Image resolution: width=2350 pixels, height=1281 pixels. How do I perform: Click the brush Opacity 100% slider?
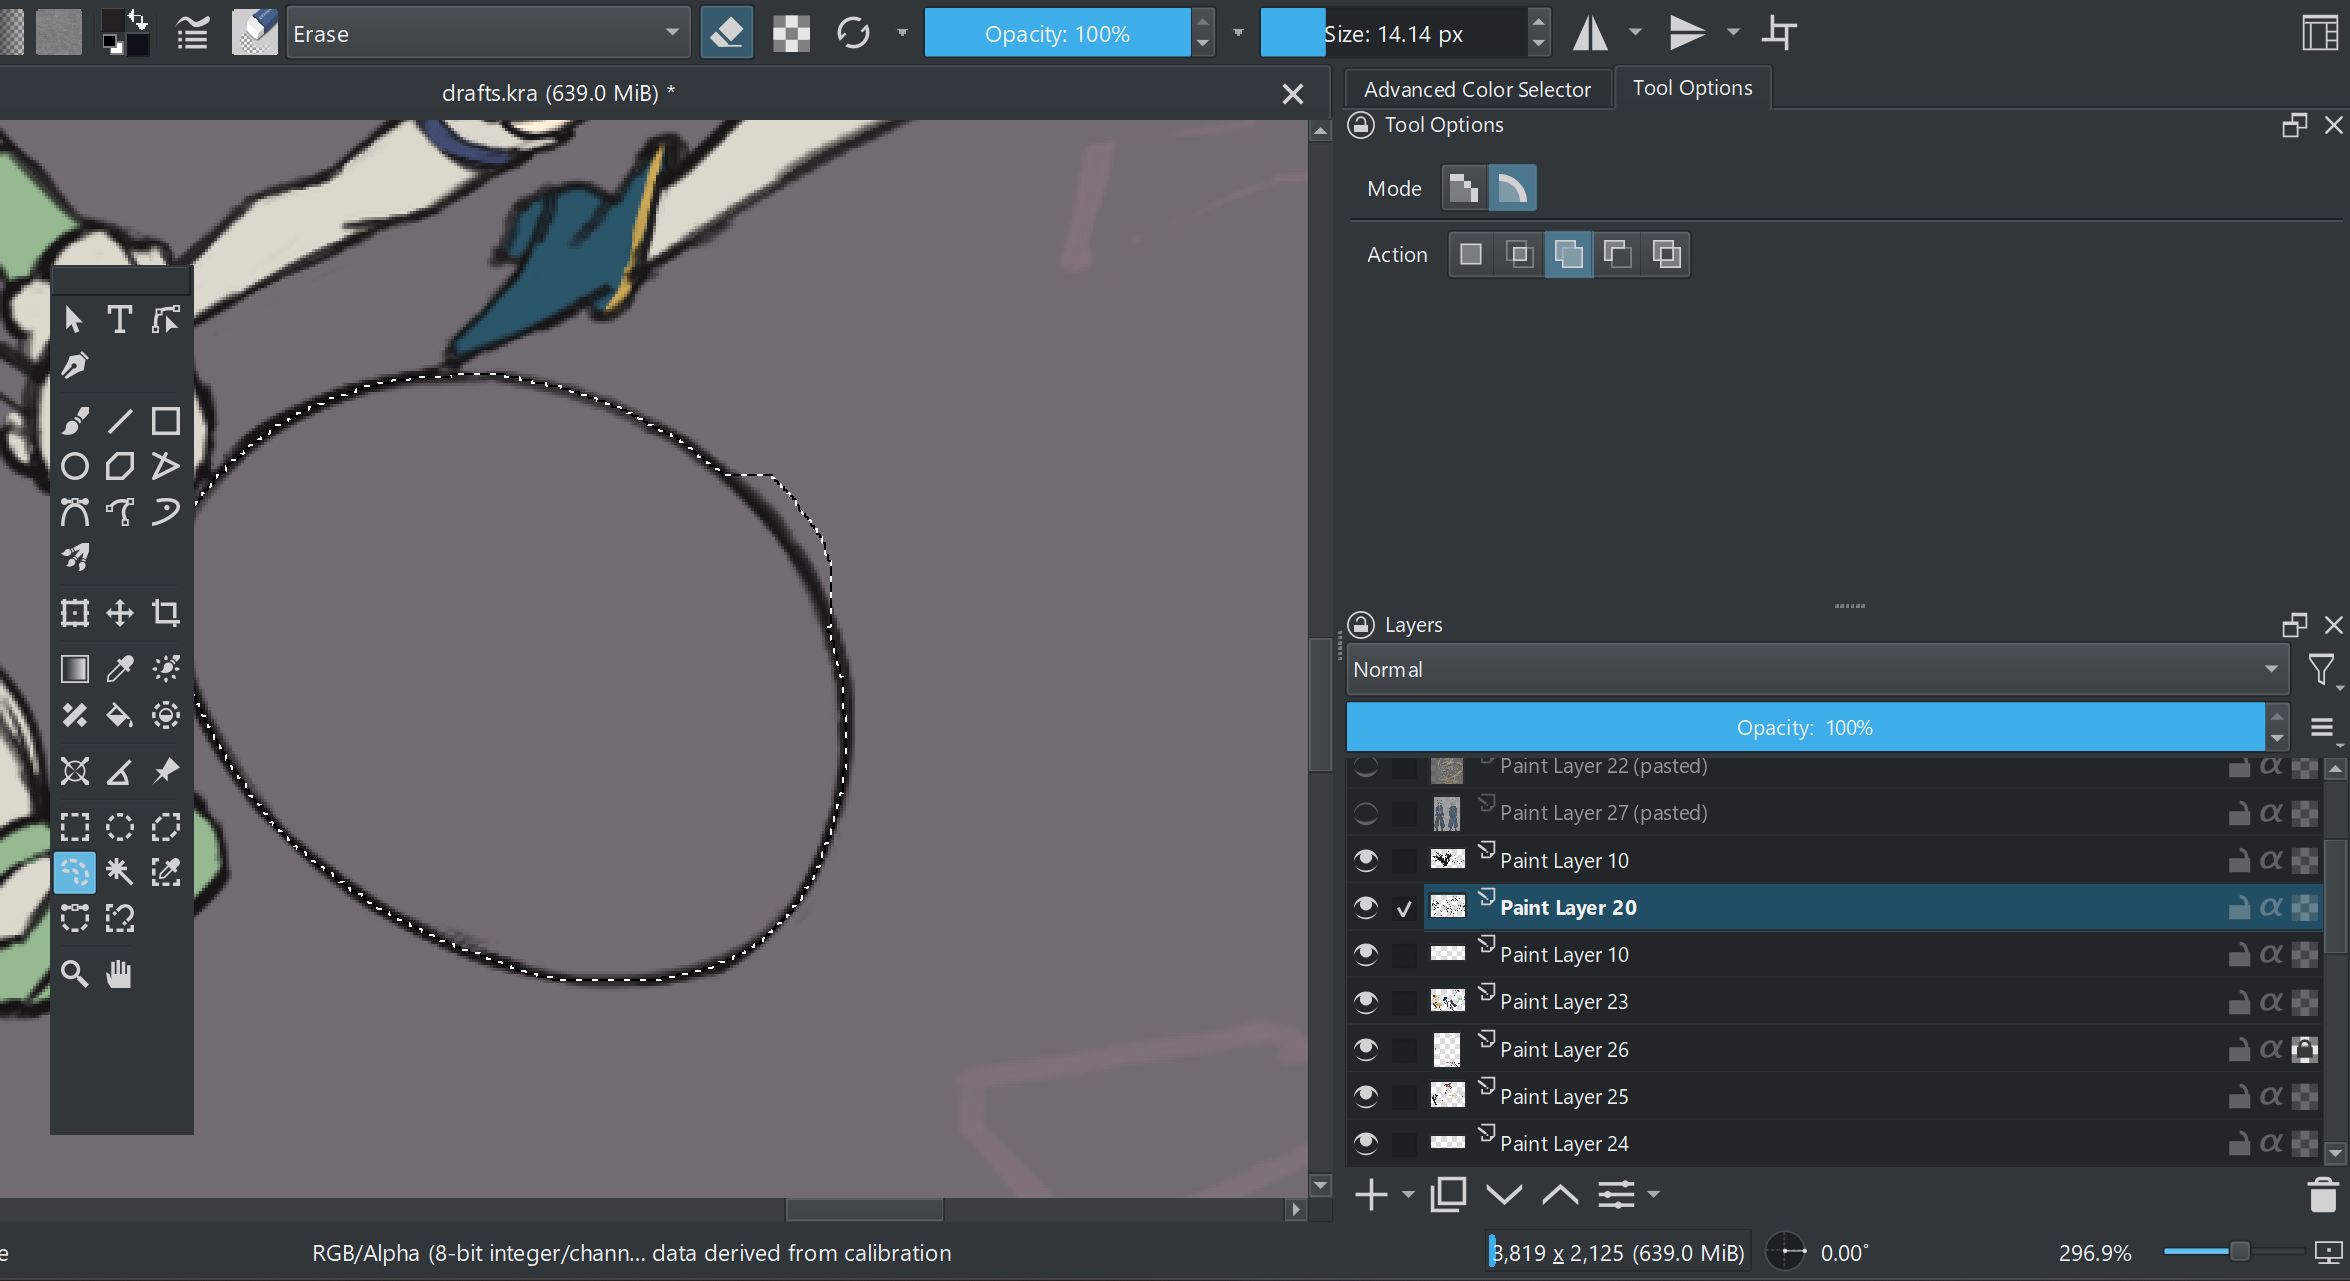[1057, 33]
